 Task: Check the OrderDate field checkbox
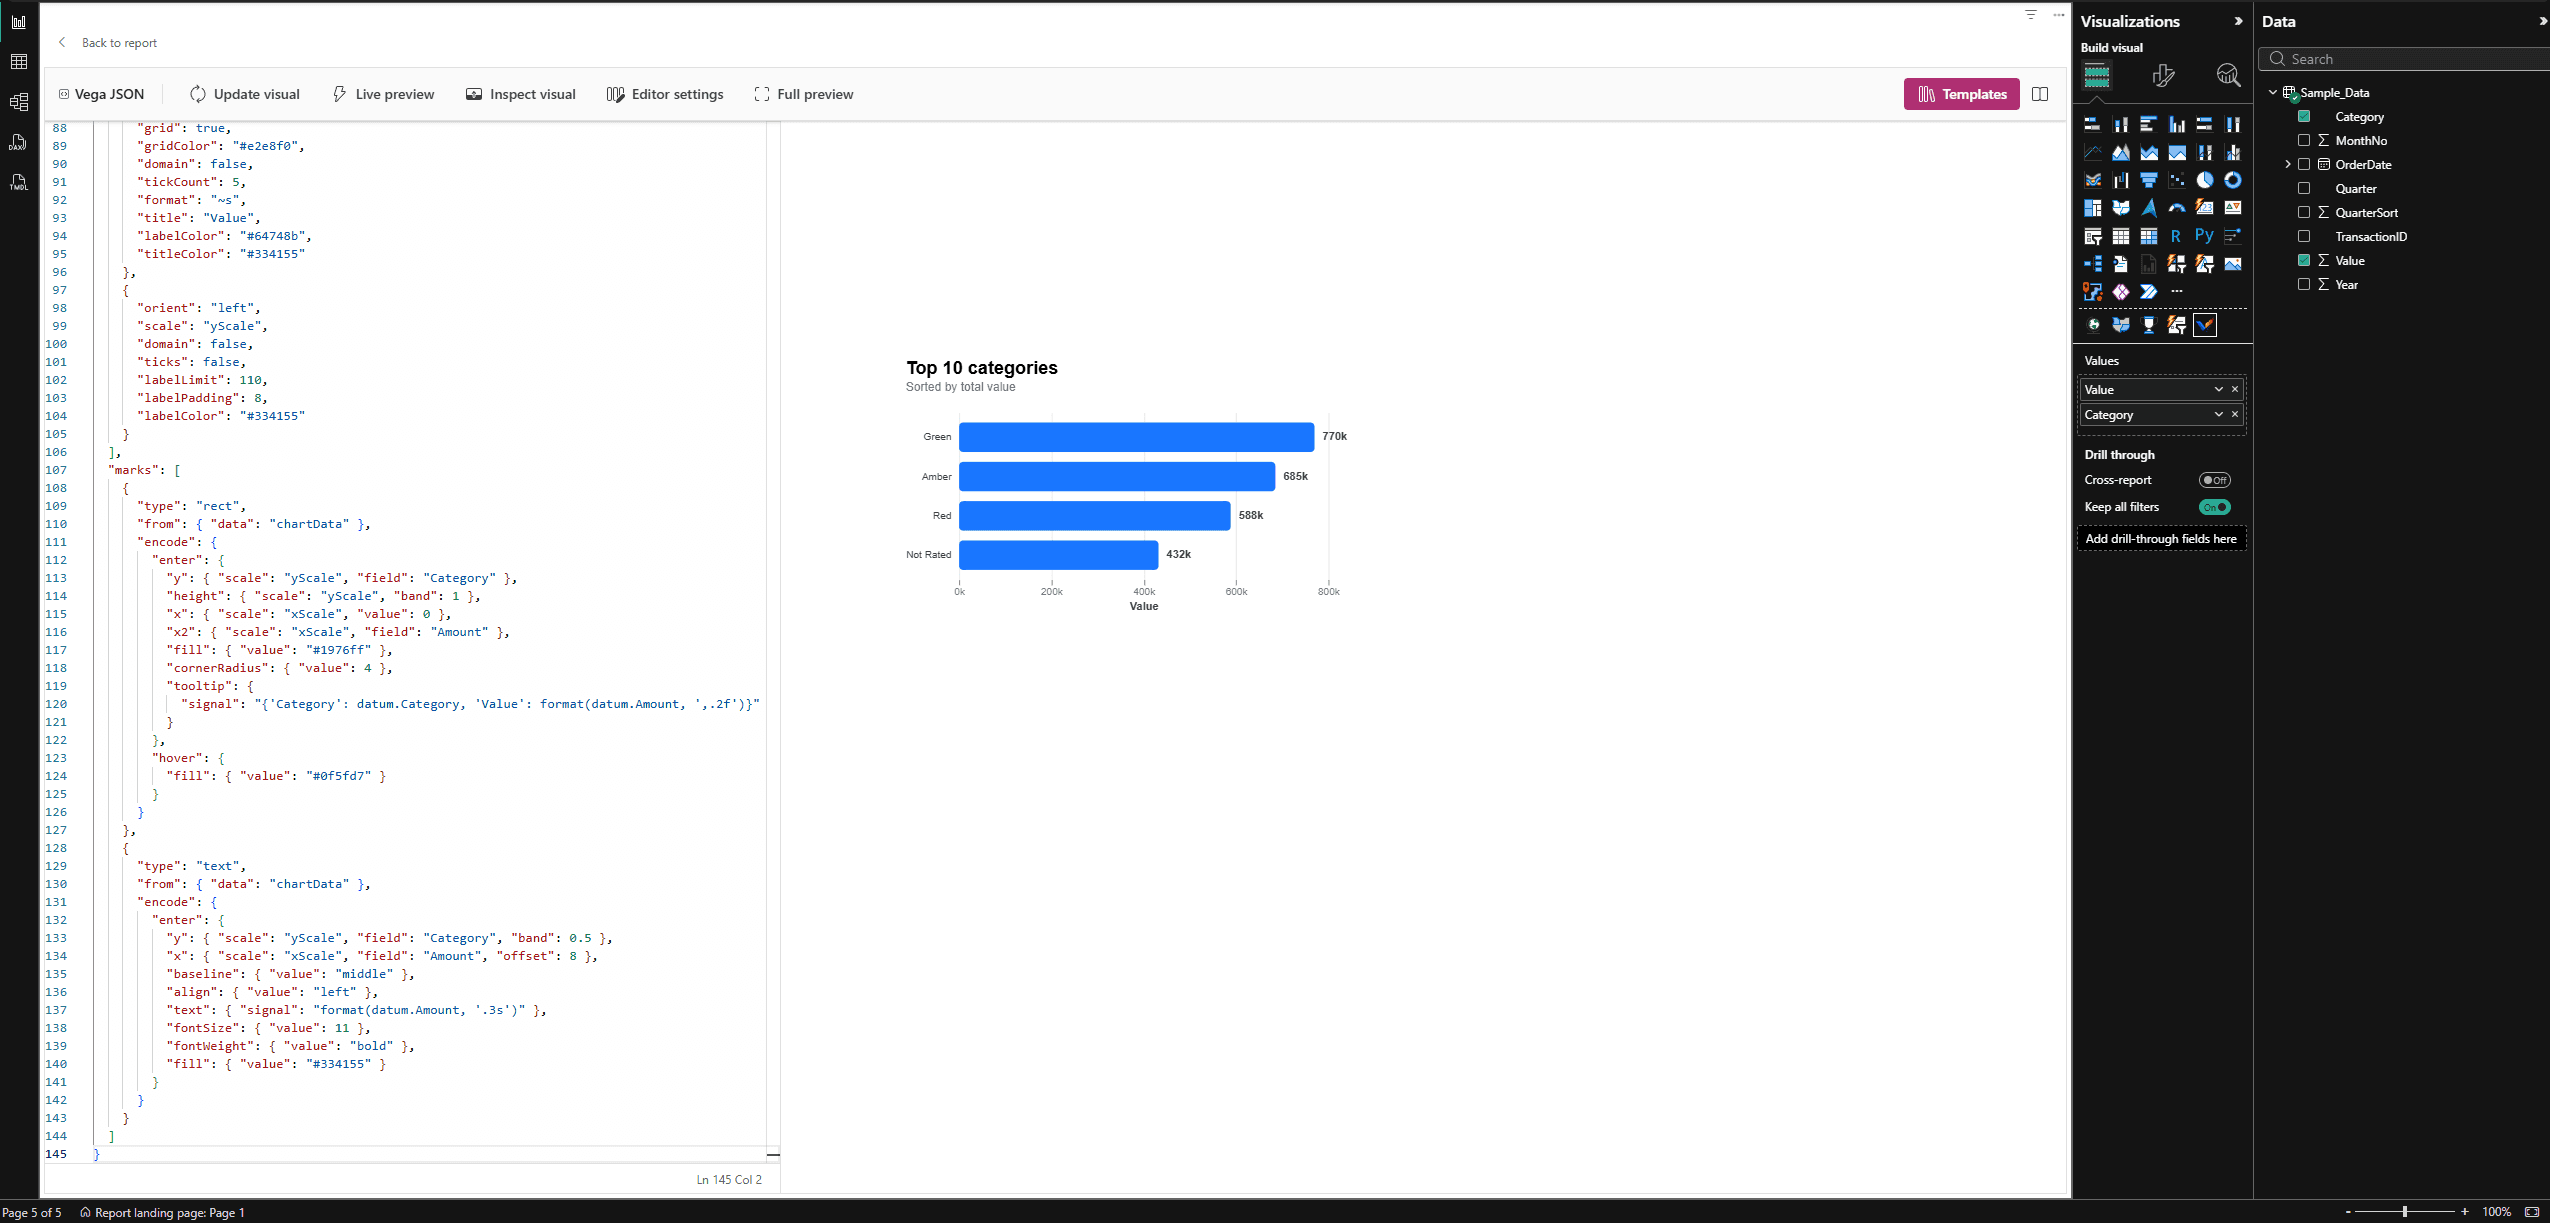tap(2304, 165)
